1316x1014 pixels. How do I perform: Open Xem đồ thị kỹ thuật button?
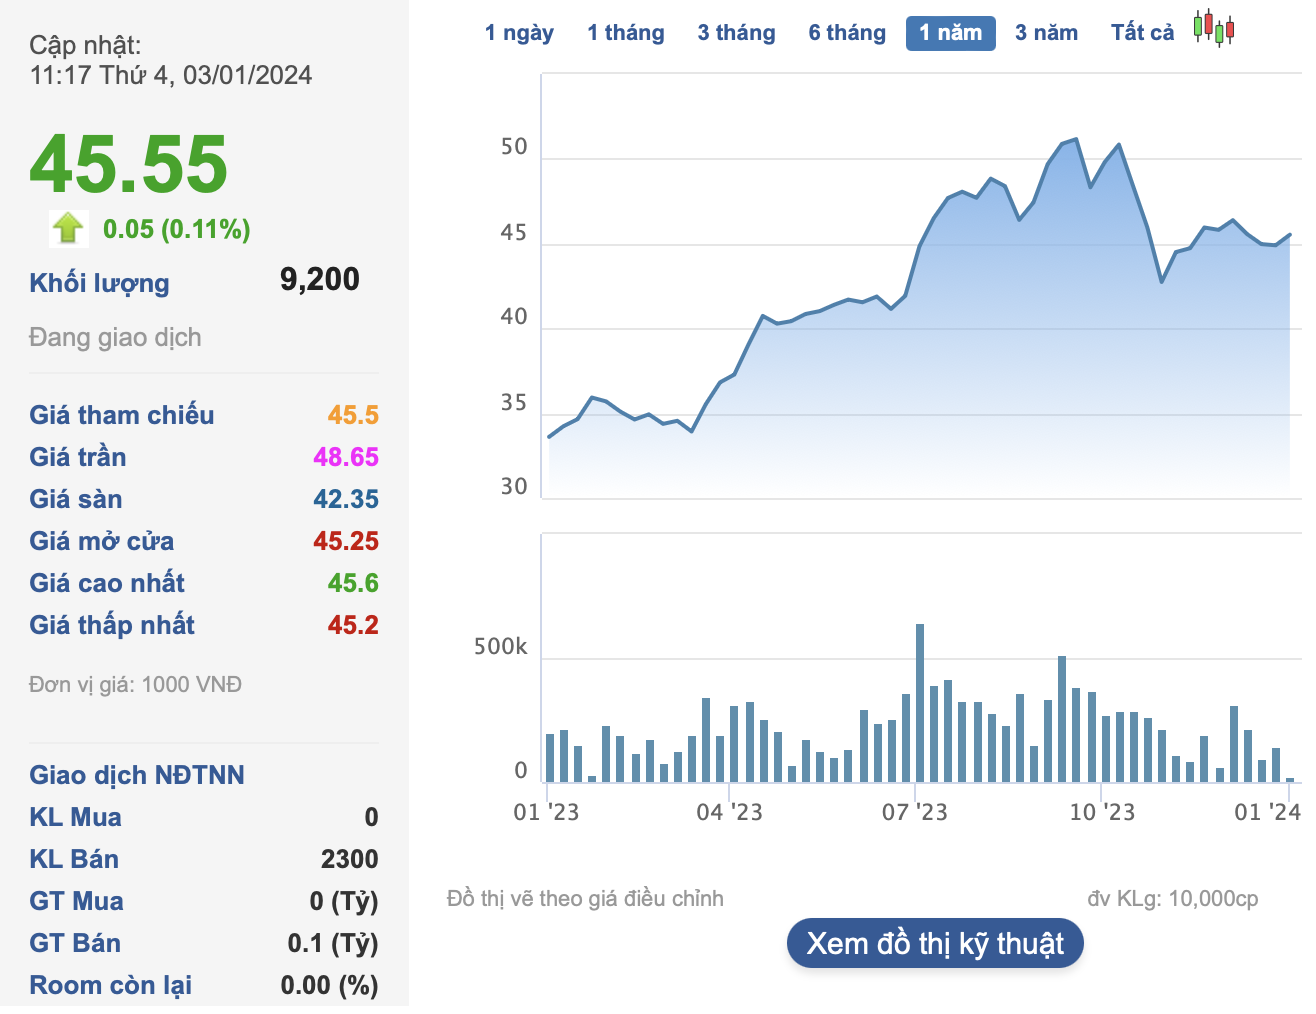coord(935,943)
